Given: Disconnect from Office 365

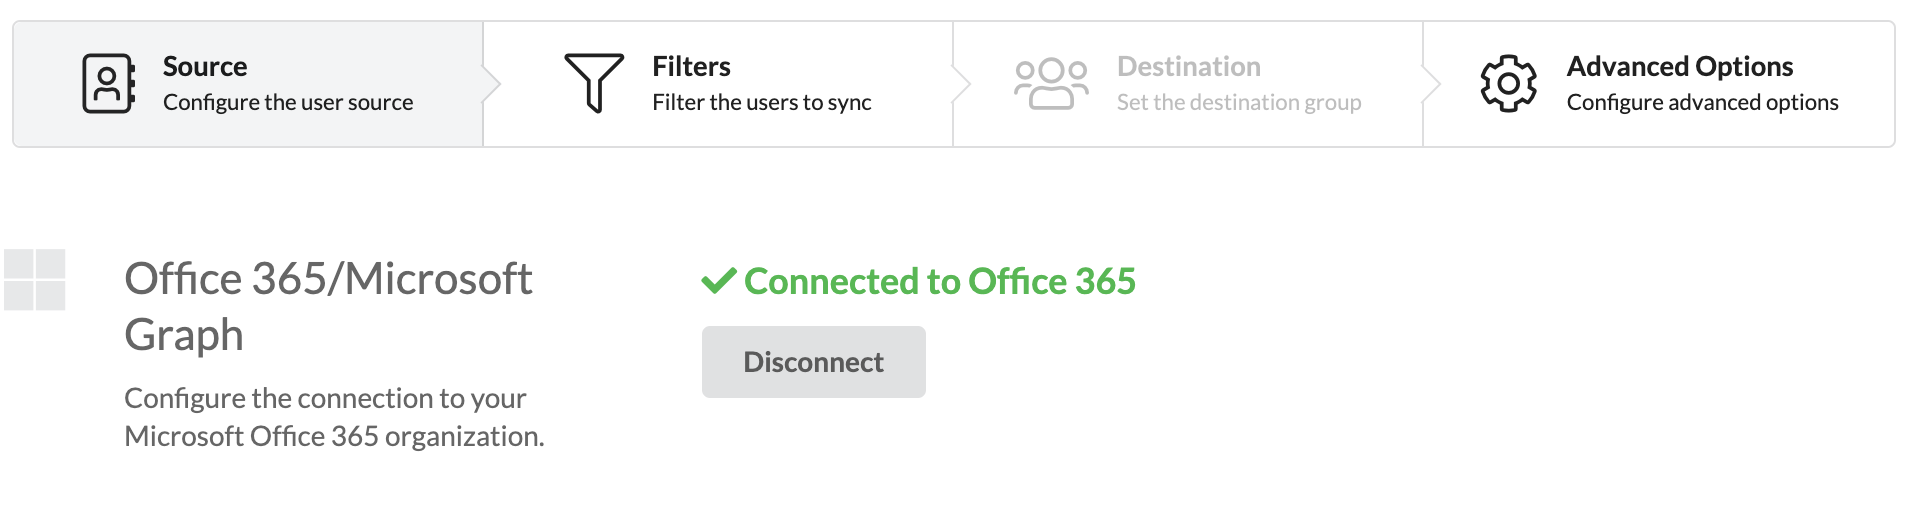Looking at the screenshot, I should [x=813, y=362].
